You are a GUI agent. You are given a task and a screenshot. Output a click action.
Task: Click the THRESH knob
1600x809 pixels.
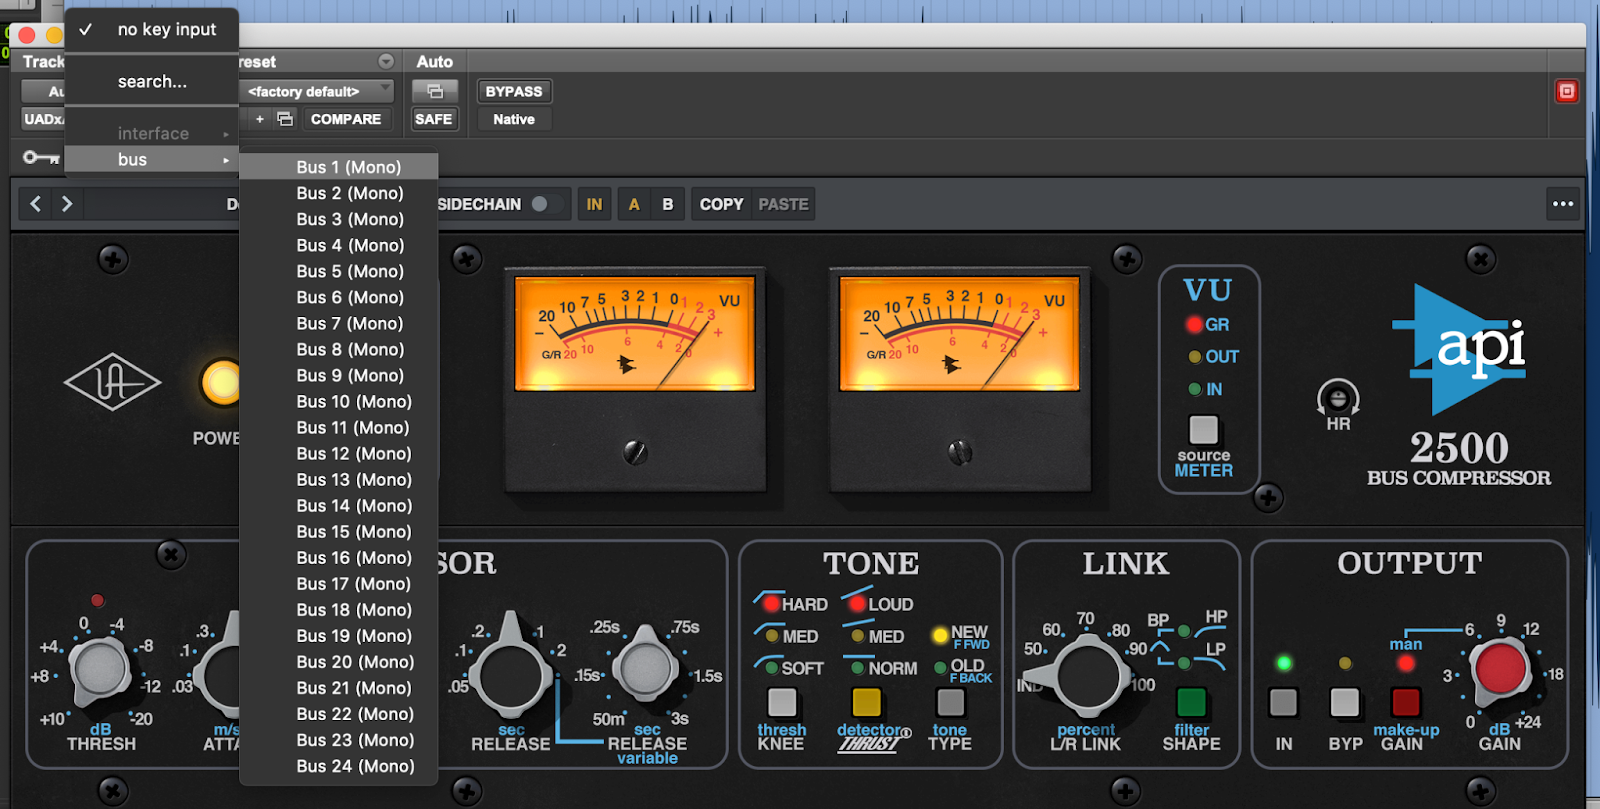(98, 669)
